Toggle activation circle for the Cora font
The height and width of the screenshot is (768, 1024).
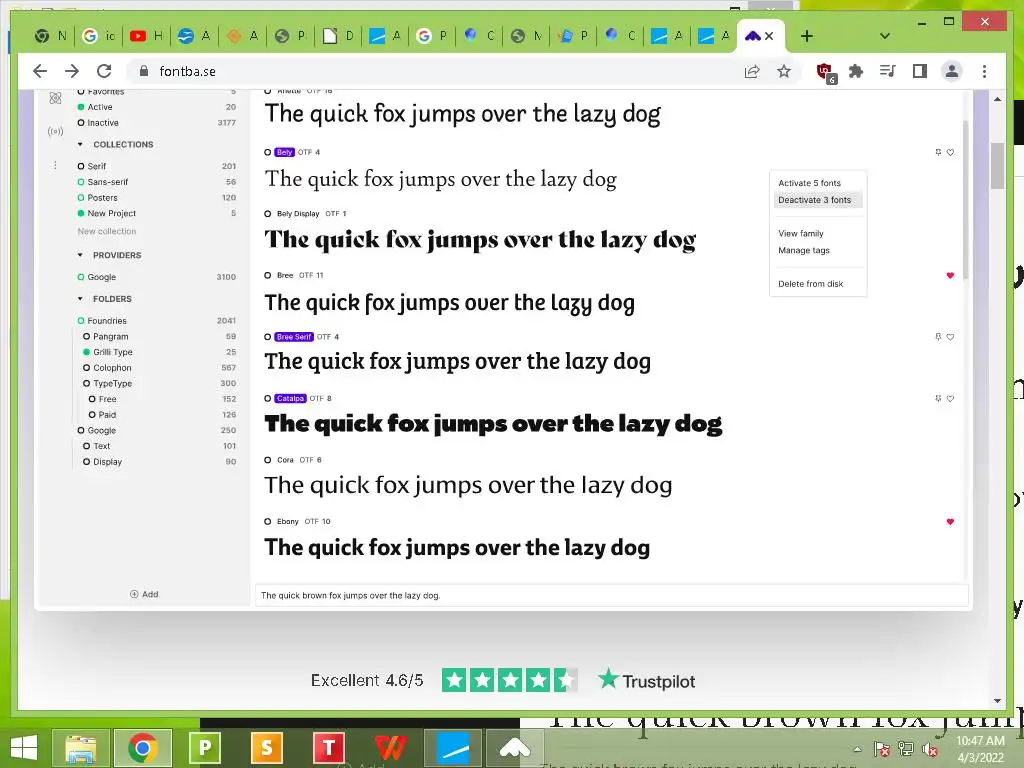coord(268,460)
